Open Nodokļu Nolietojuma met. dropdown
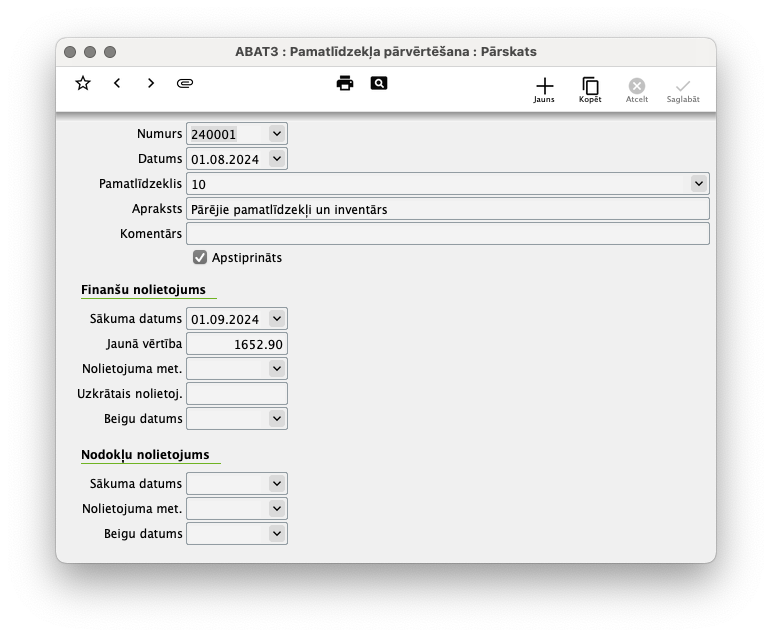This screenshot has height=637, width=772. click(277, 509)
